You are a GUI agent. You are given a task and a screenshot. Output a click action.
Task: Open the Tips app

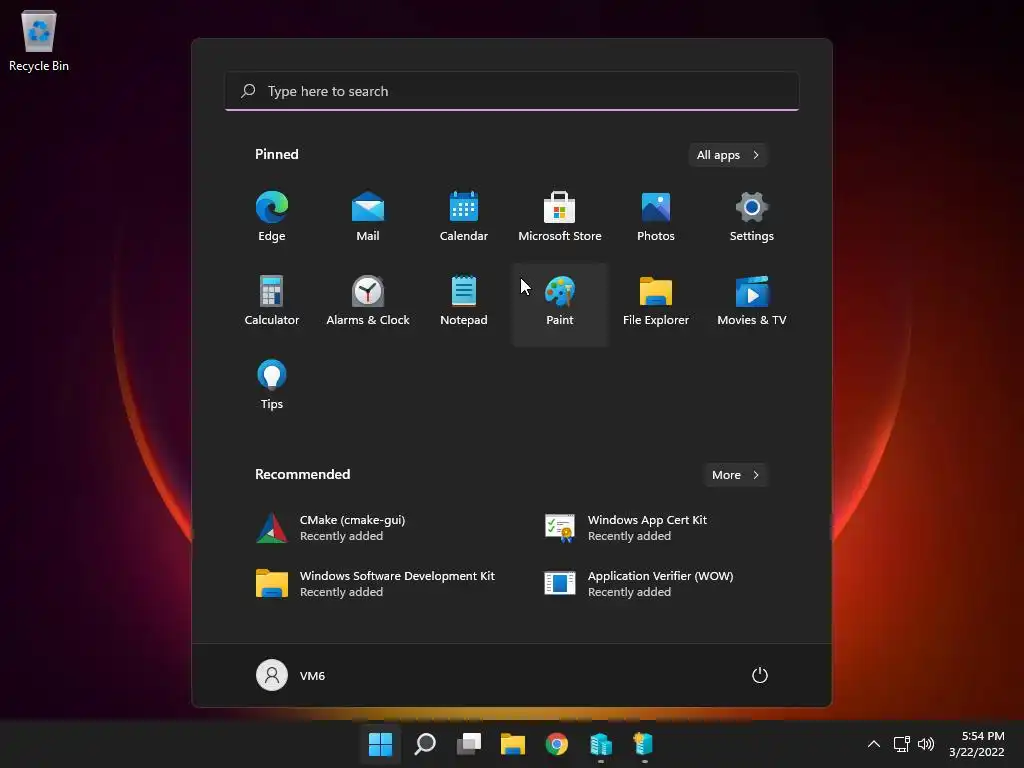(272, 385)
